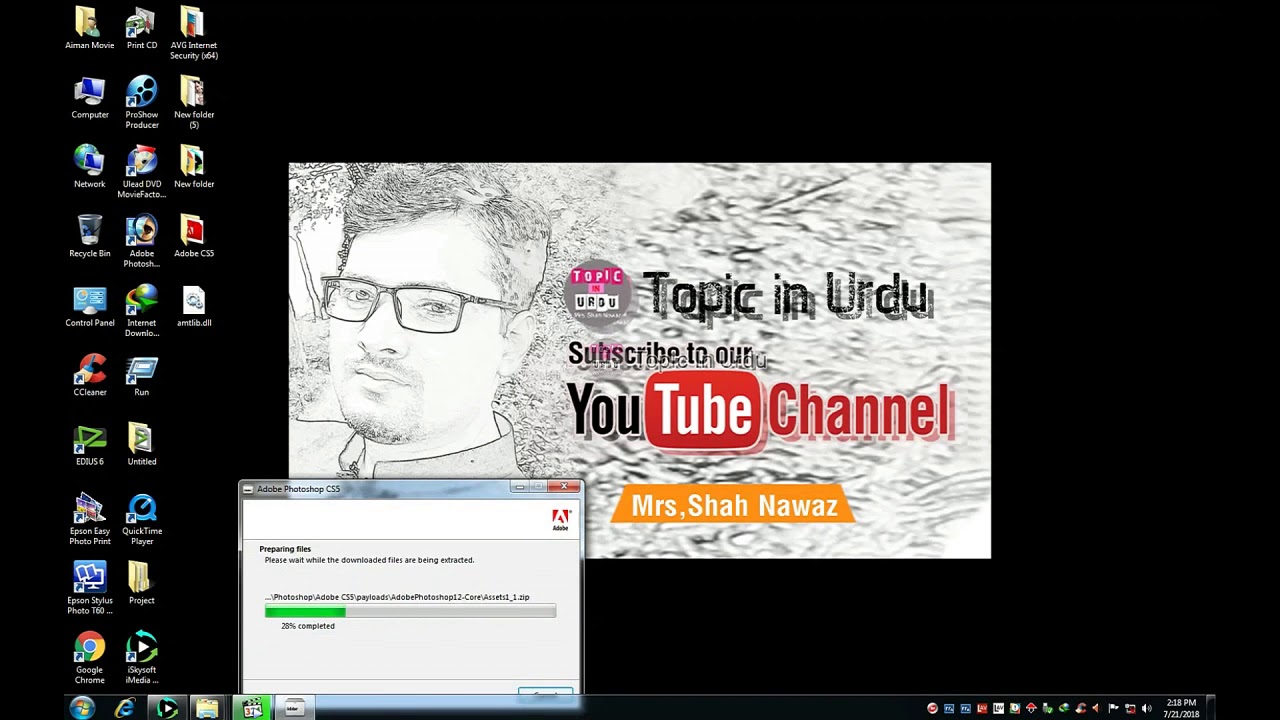Screen dimensions: 1280x720
Task: Open the Adobe CS5 folder icon
Action: click(193, 237)
